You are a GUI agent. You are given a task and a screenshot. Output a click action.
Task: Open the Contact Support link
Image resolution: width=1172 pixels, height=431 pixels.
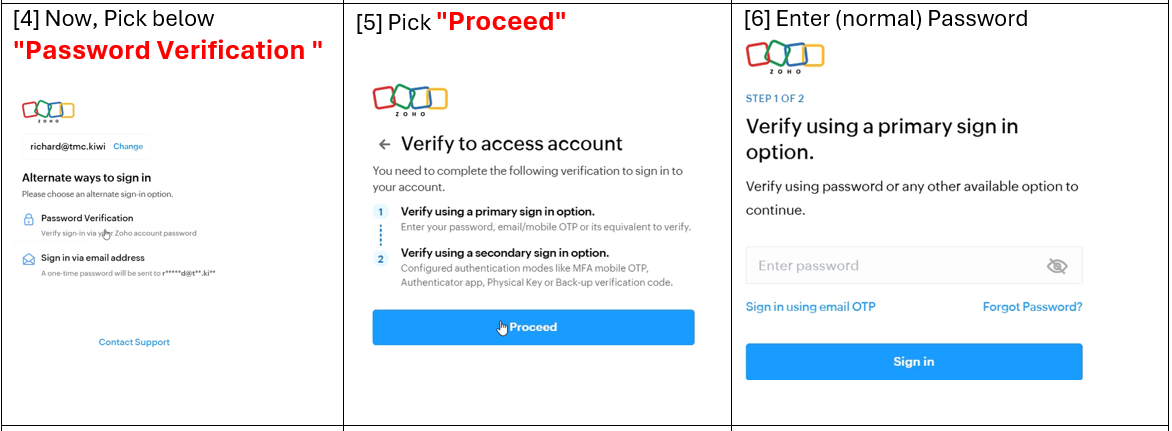tap(134, 342)
